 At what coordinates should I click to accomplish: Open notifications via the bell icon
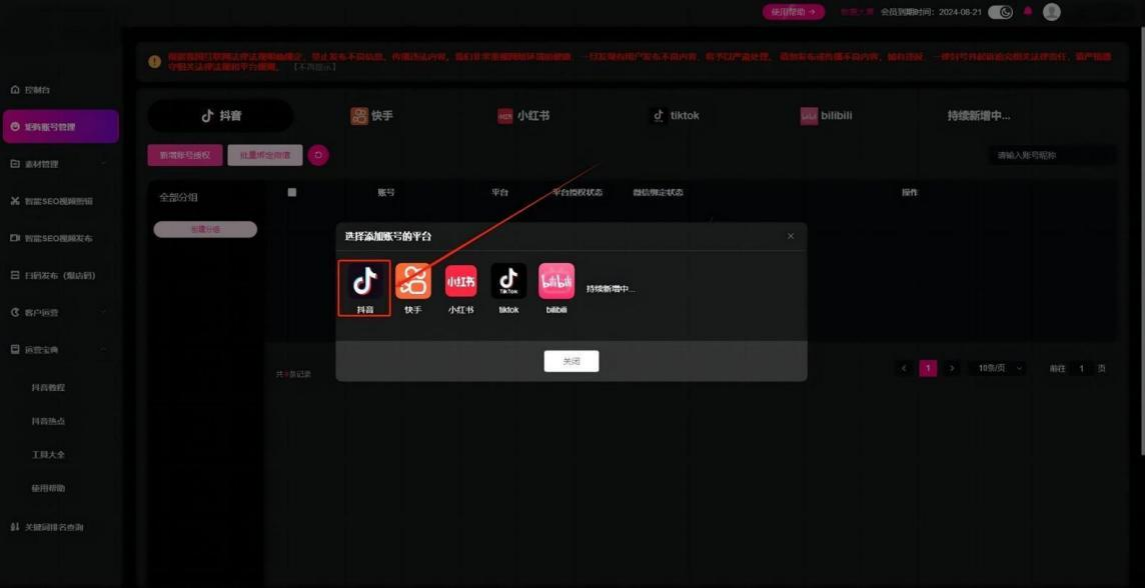coord(1027,12)
